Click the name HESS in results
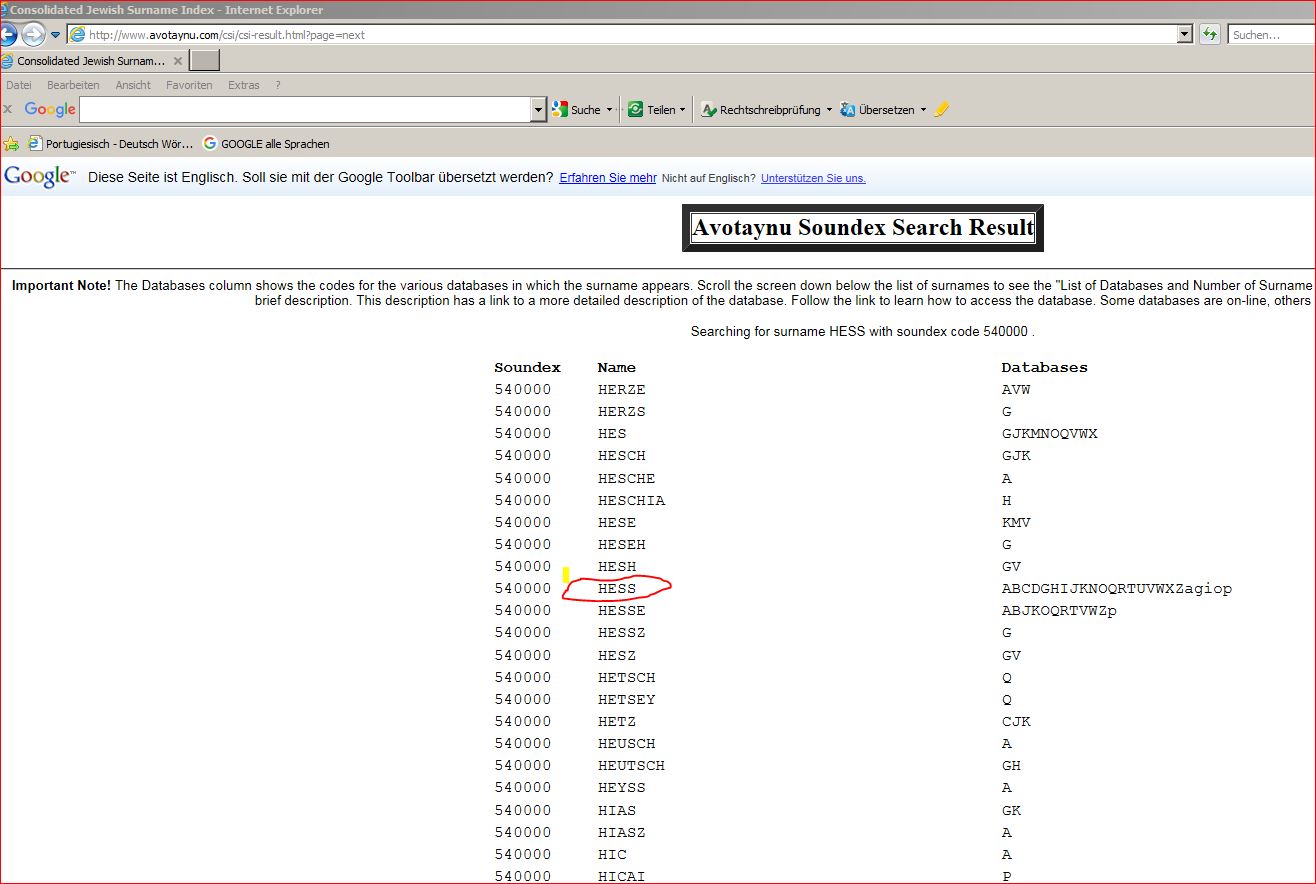 coord(617,588)
